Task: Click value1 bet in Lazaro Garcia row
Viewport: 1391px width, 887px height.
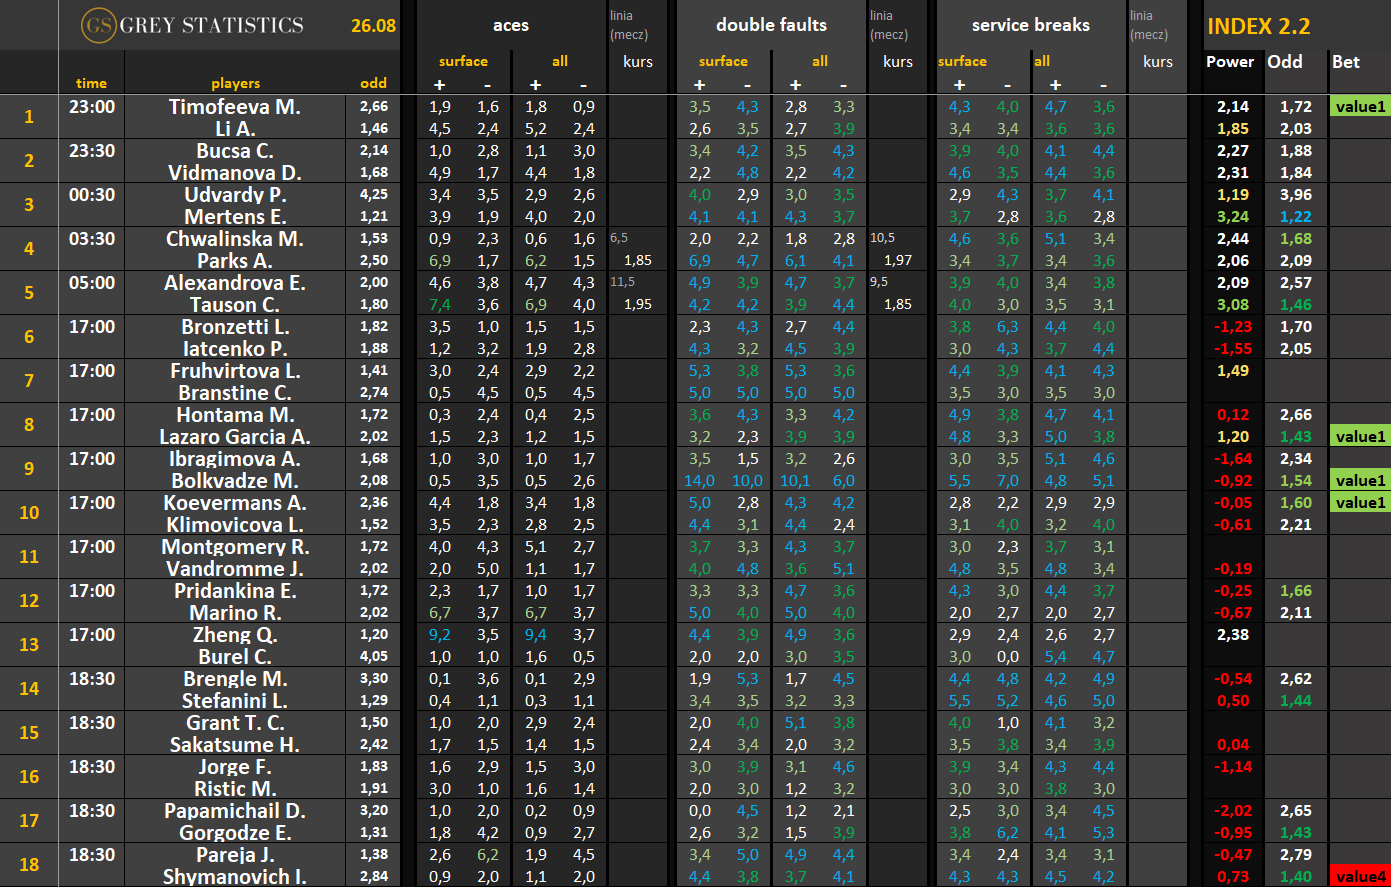Action: click(1360, 436)
